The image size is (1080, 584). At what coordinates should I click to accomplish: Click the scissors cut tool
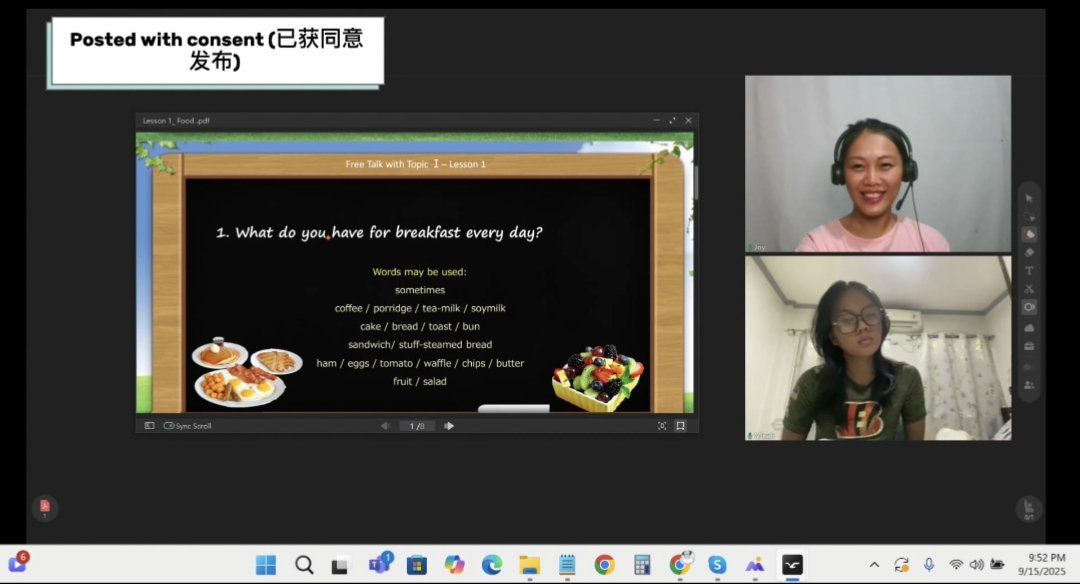[1029, 289]
